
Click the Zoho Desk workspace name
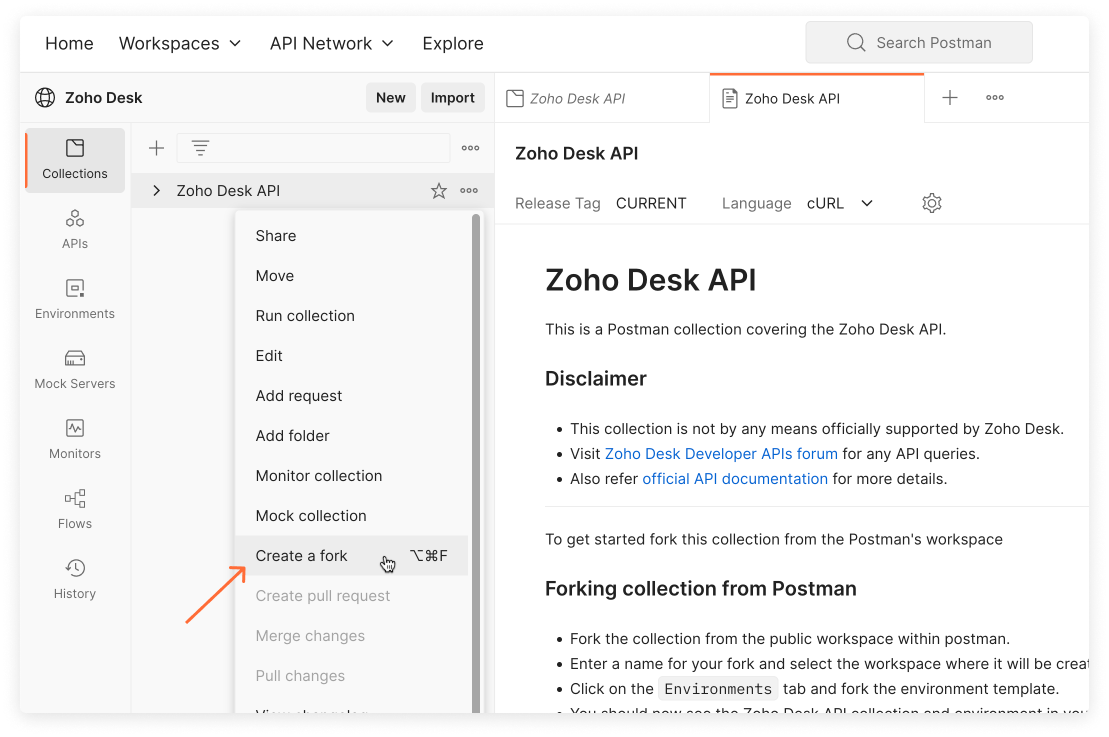104,98
